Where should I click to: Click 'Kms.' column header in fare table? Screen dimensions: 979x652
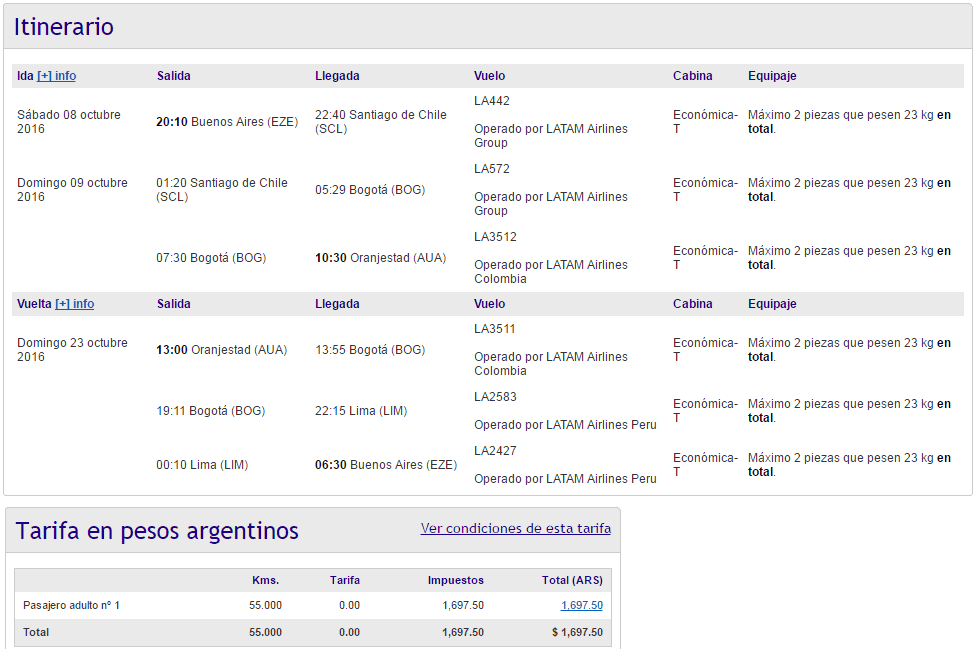pyautogui.click(x=266, y=580)
